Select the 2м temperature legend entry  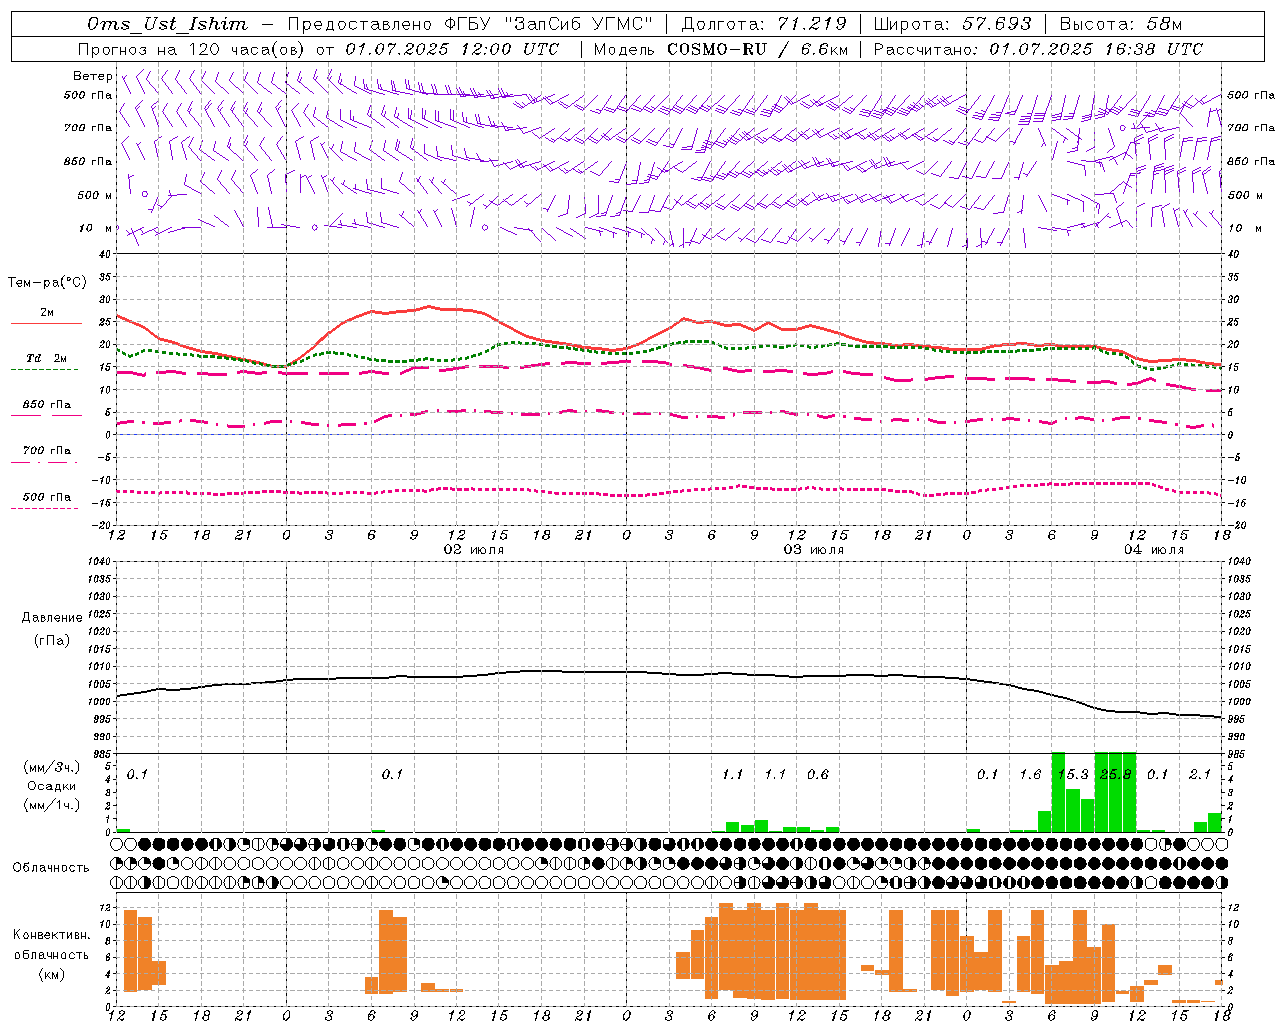coord(47,312)
